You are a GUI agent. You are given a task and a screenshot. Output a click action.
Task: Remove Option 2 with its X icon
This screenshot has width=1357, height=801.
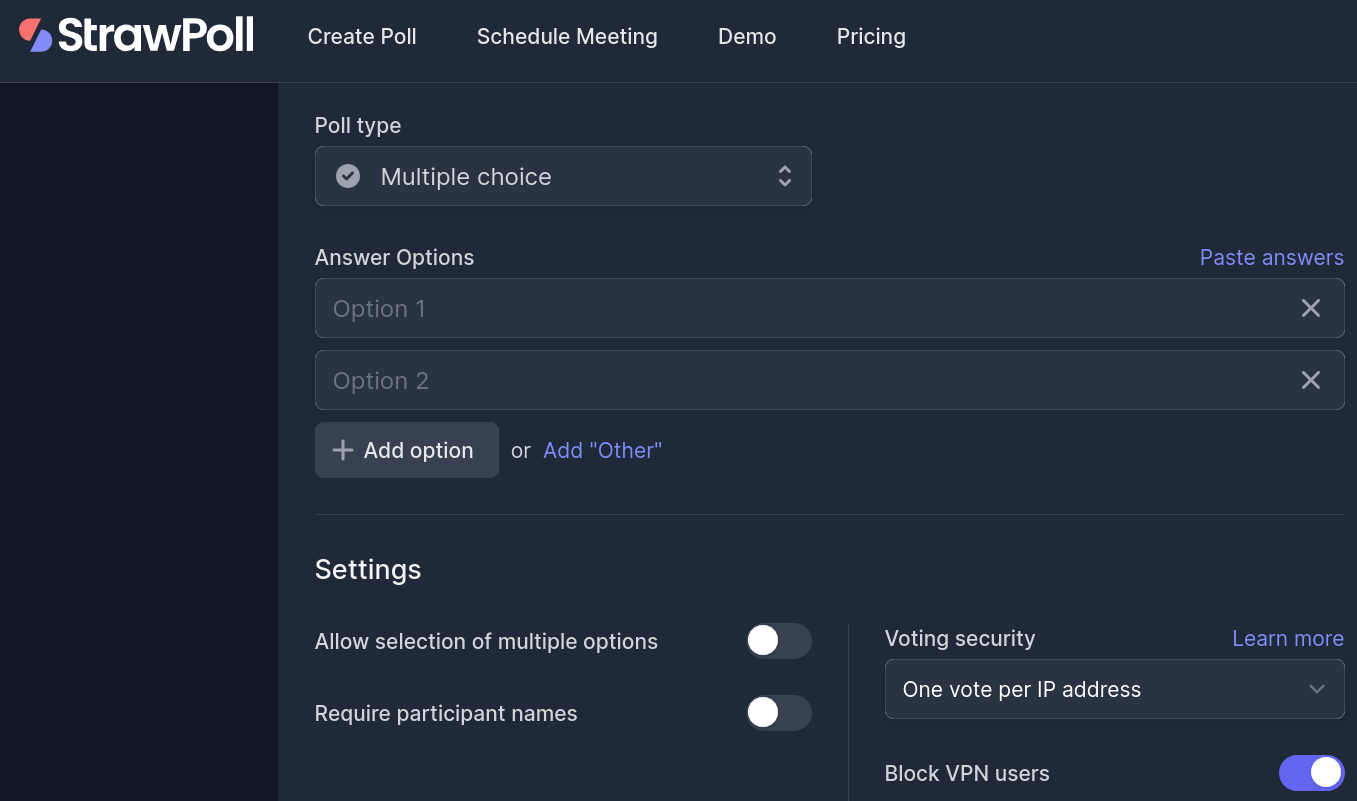(1310, 380)
